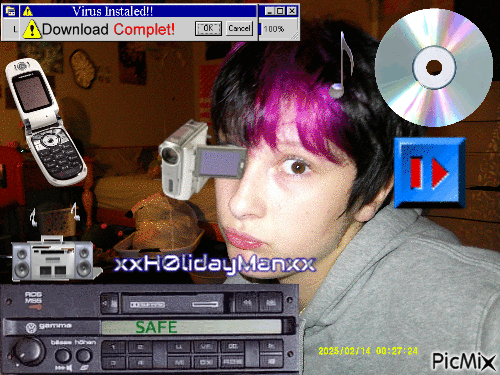Click the RDS MSS label on radio
This screenshot has width=500, height=375.
pyautogui.click(x=33, y=298)
